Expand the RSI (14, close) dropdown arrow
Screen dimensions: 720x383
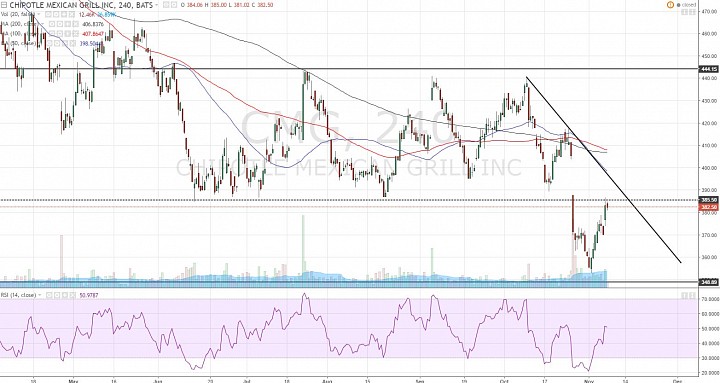coord(39,295)
